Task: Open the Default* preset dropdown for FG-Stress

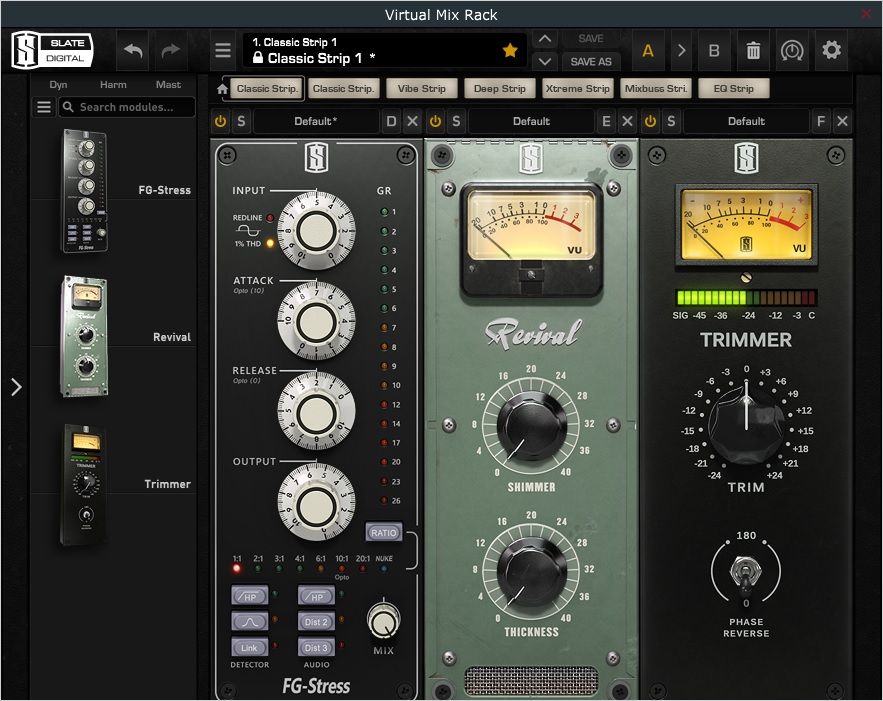Action: [x=315, y=121]
